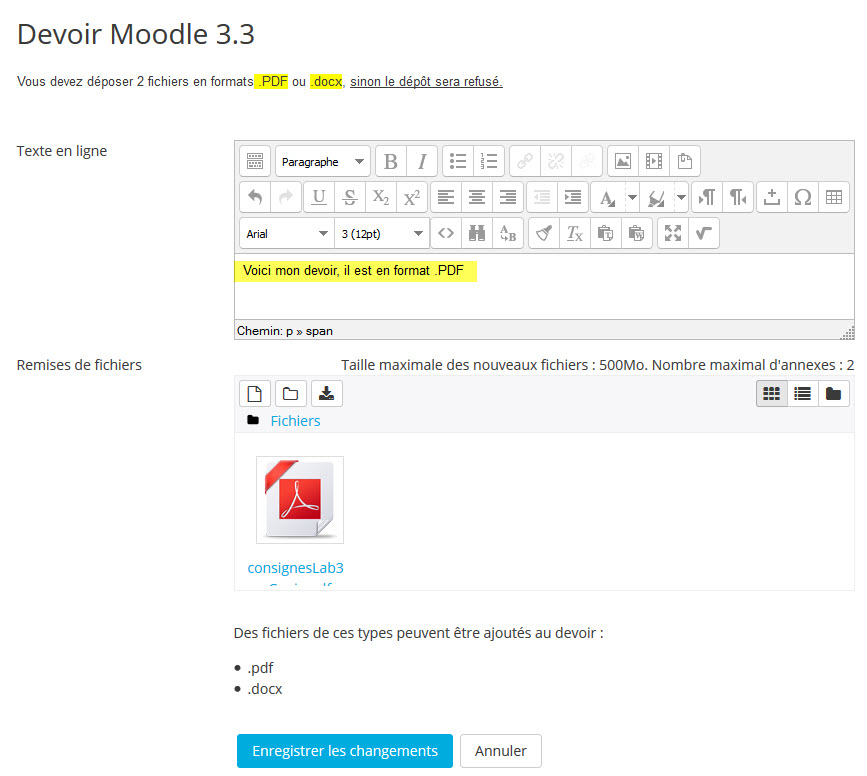
Task: Expand the Arial font family dropdown
Action: [x=286, y=234]
